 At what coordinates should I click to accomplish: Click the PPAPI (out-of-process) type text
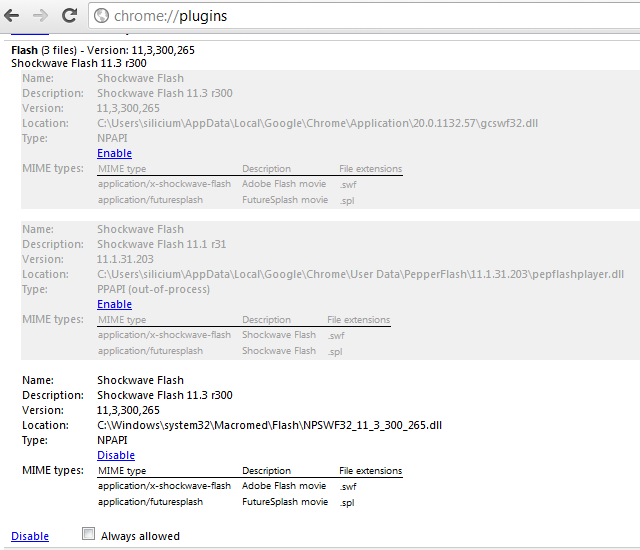[153, 289]
